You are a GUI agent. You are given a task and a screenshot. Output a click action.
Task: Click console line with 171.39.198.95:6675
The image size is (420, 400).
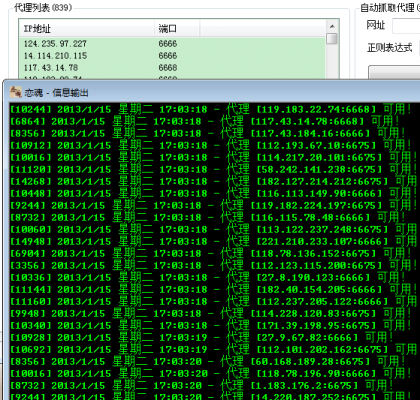tap(211, 325)
